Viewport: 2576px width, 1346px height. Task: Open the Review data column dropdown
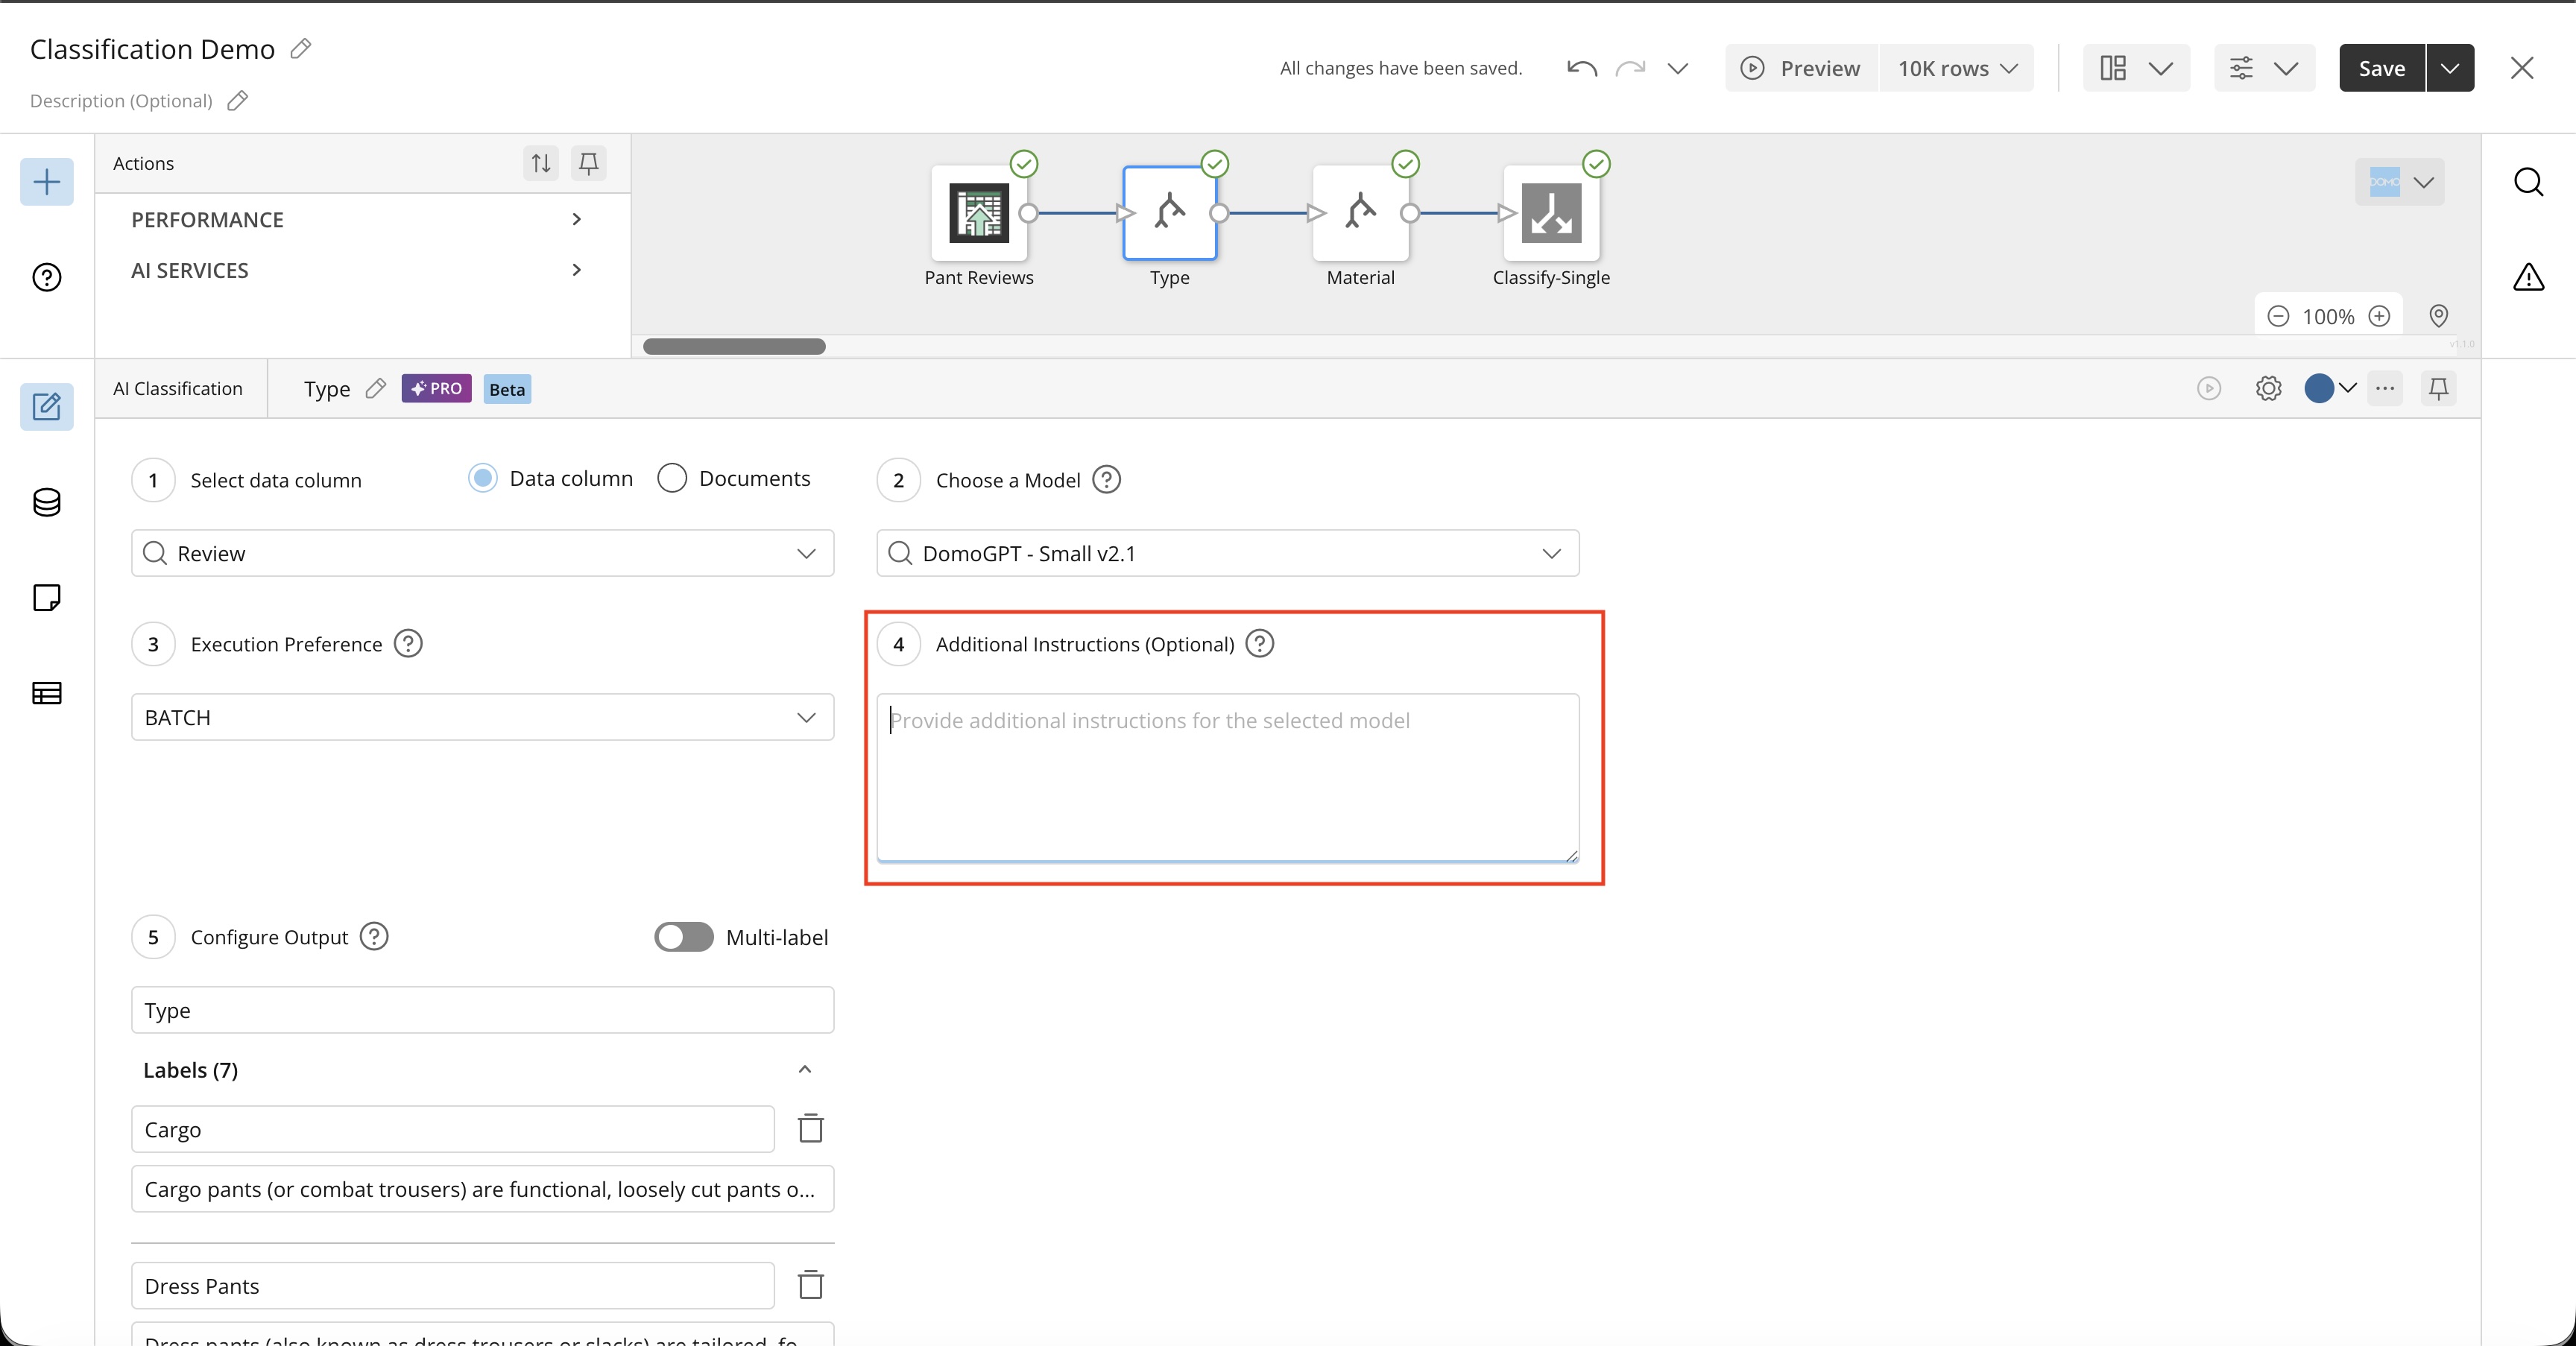[482, 553]
